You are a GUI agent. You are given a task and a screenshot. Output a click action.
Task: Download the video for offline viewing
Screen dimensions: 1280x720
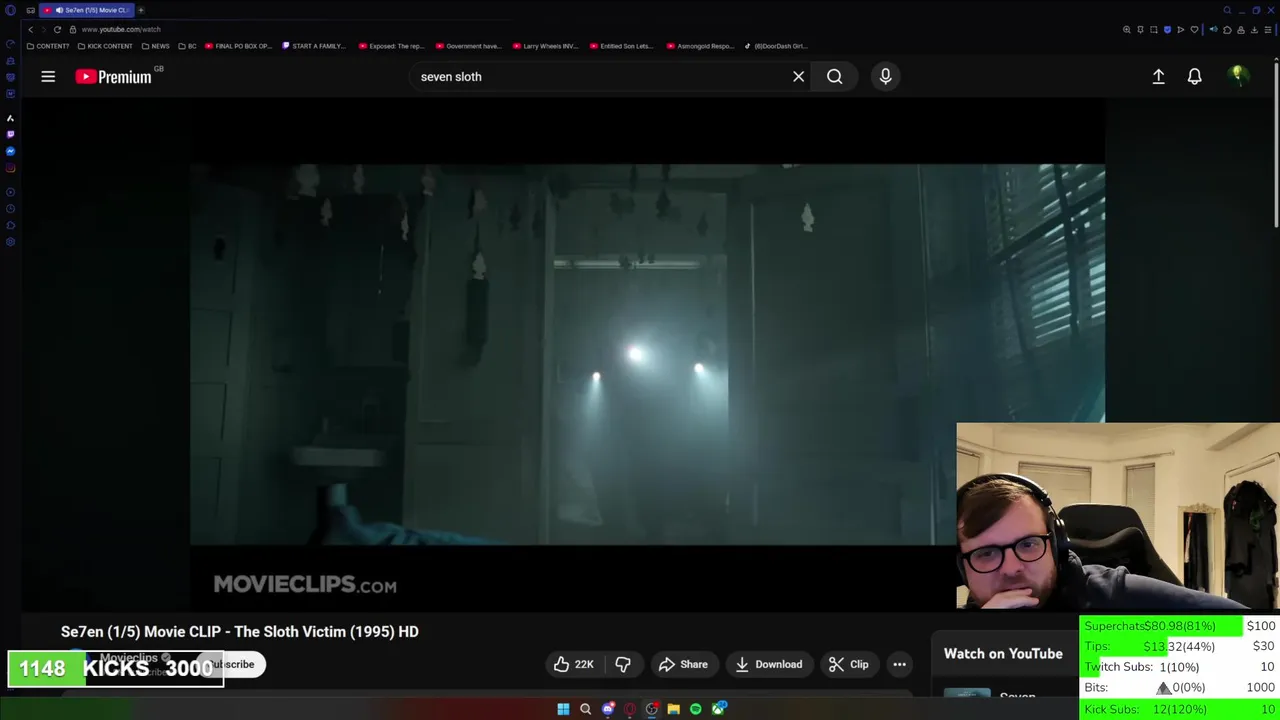[x=769, y=664]
